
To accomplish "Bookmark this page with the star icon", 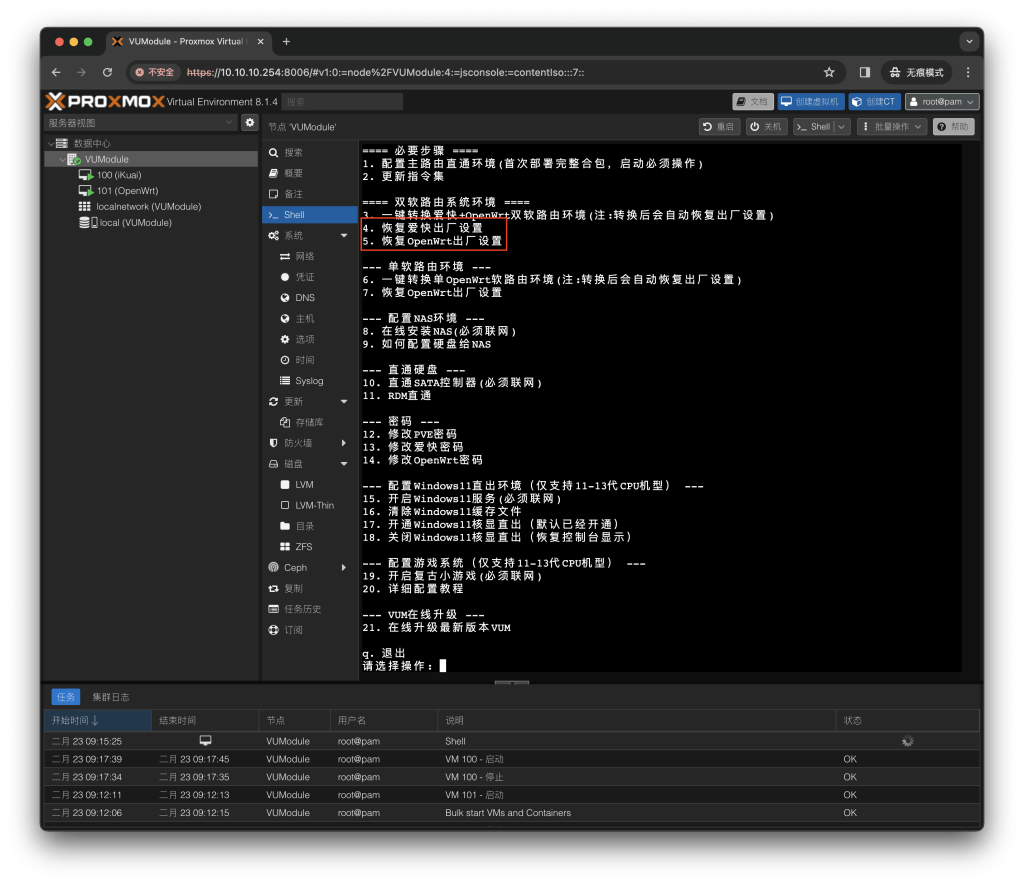I will point(828,72).
